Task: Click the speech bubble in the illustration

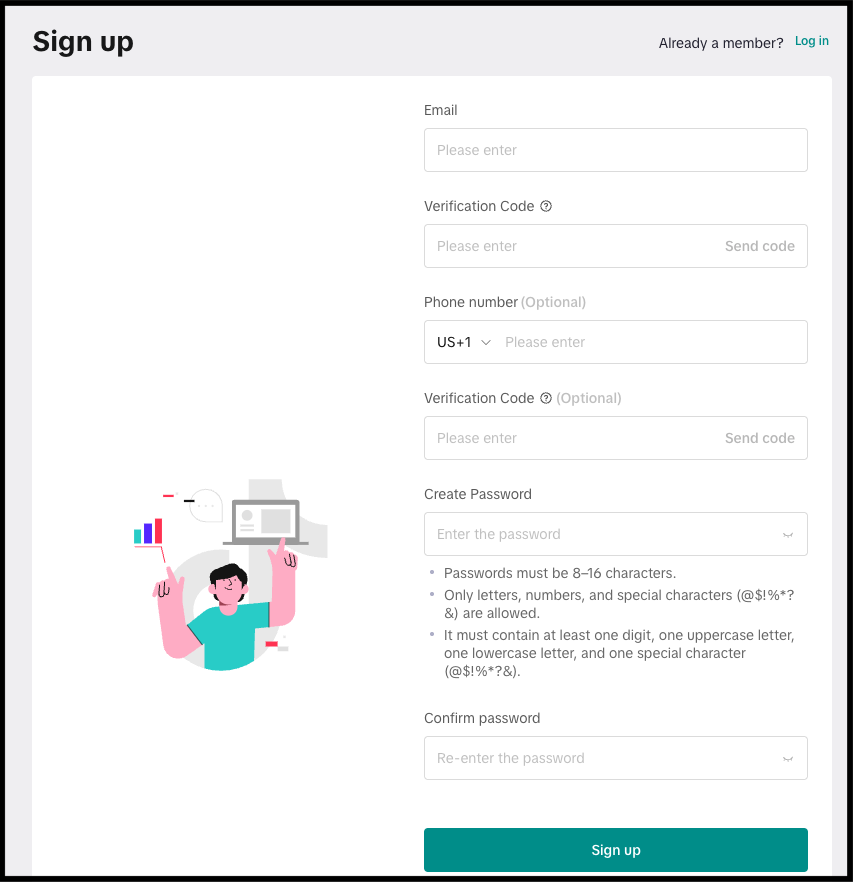Action: (207, 505)
